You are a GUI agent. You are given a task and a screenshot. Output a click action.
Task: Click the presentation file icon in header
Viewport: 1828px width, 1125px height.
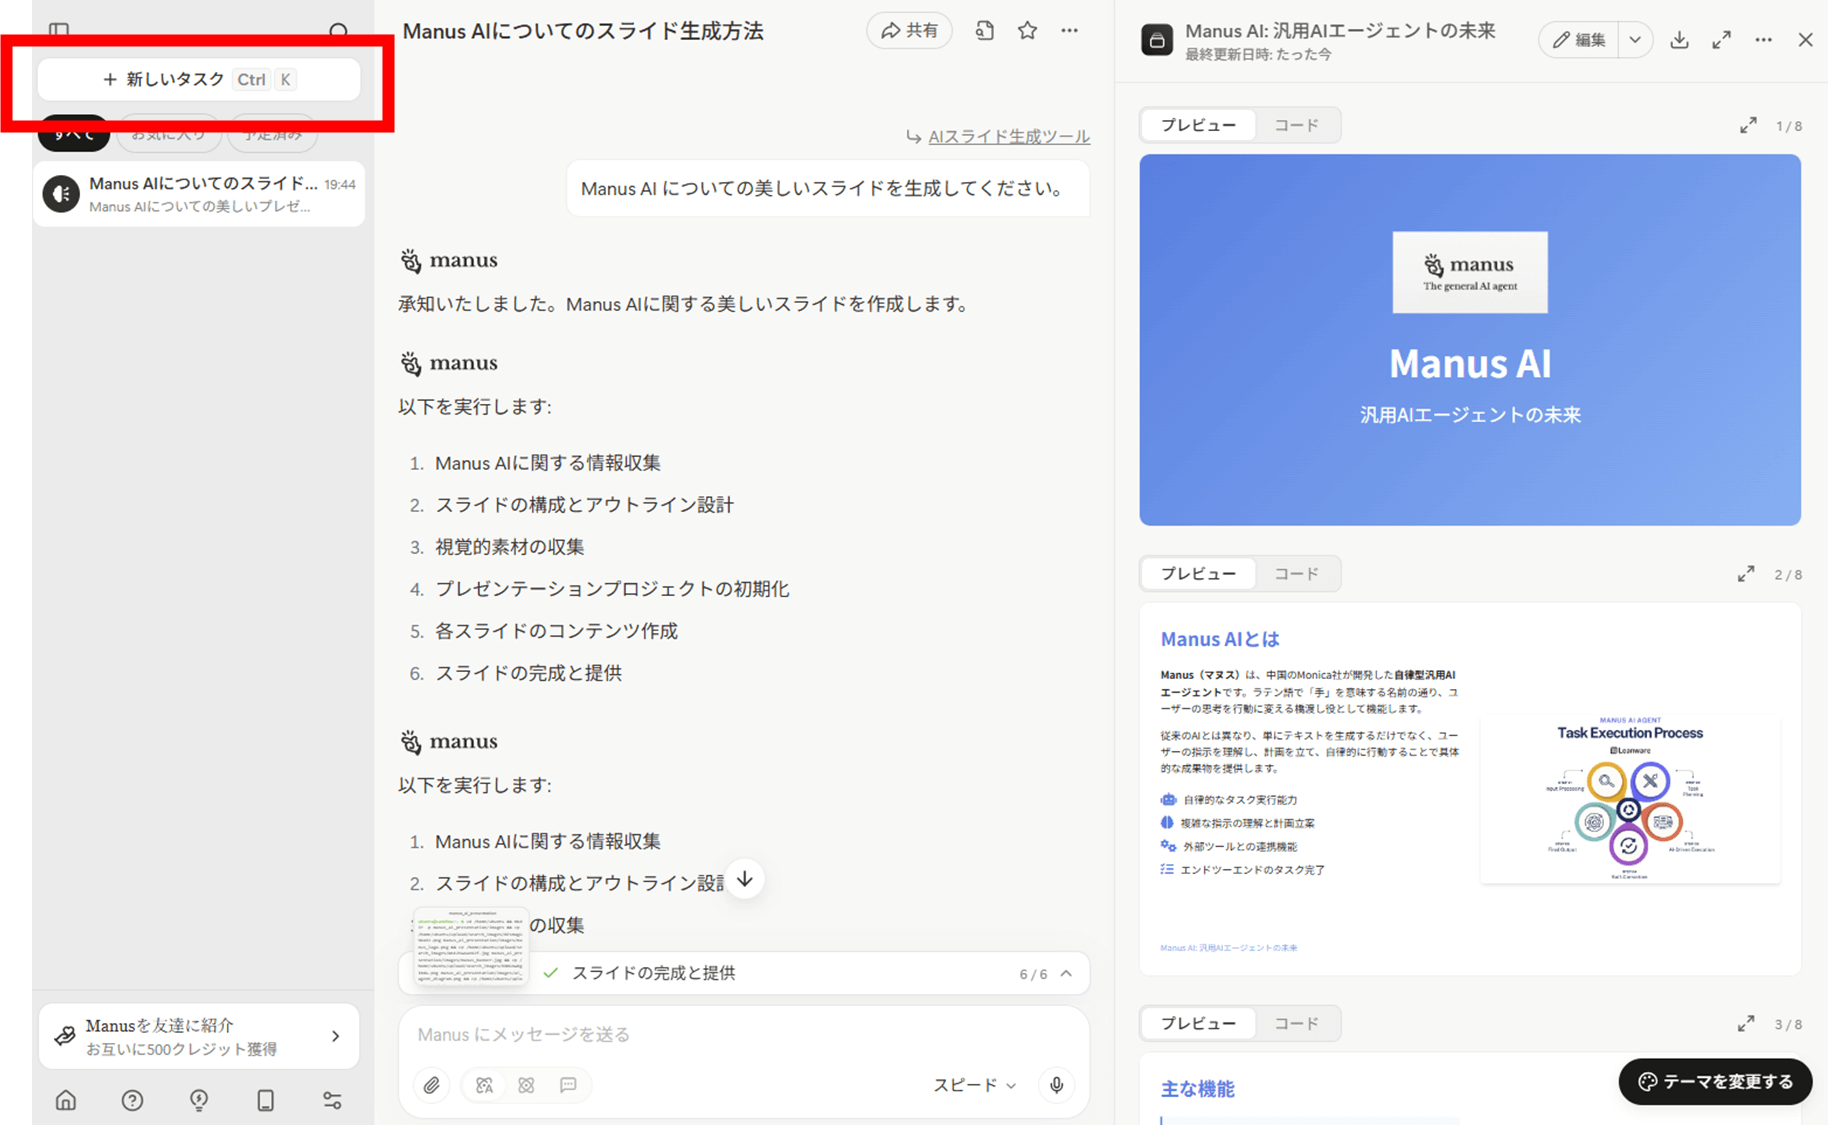tap(1157, 40)
